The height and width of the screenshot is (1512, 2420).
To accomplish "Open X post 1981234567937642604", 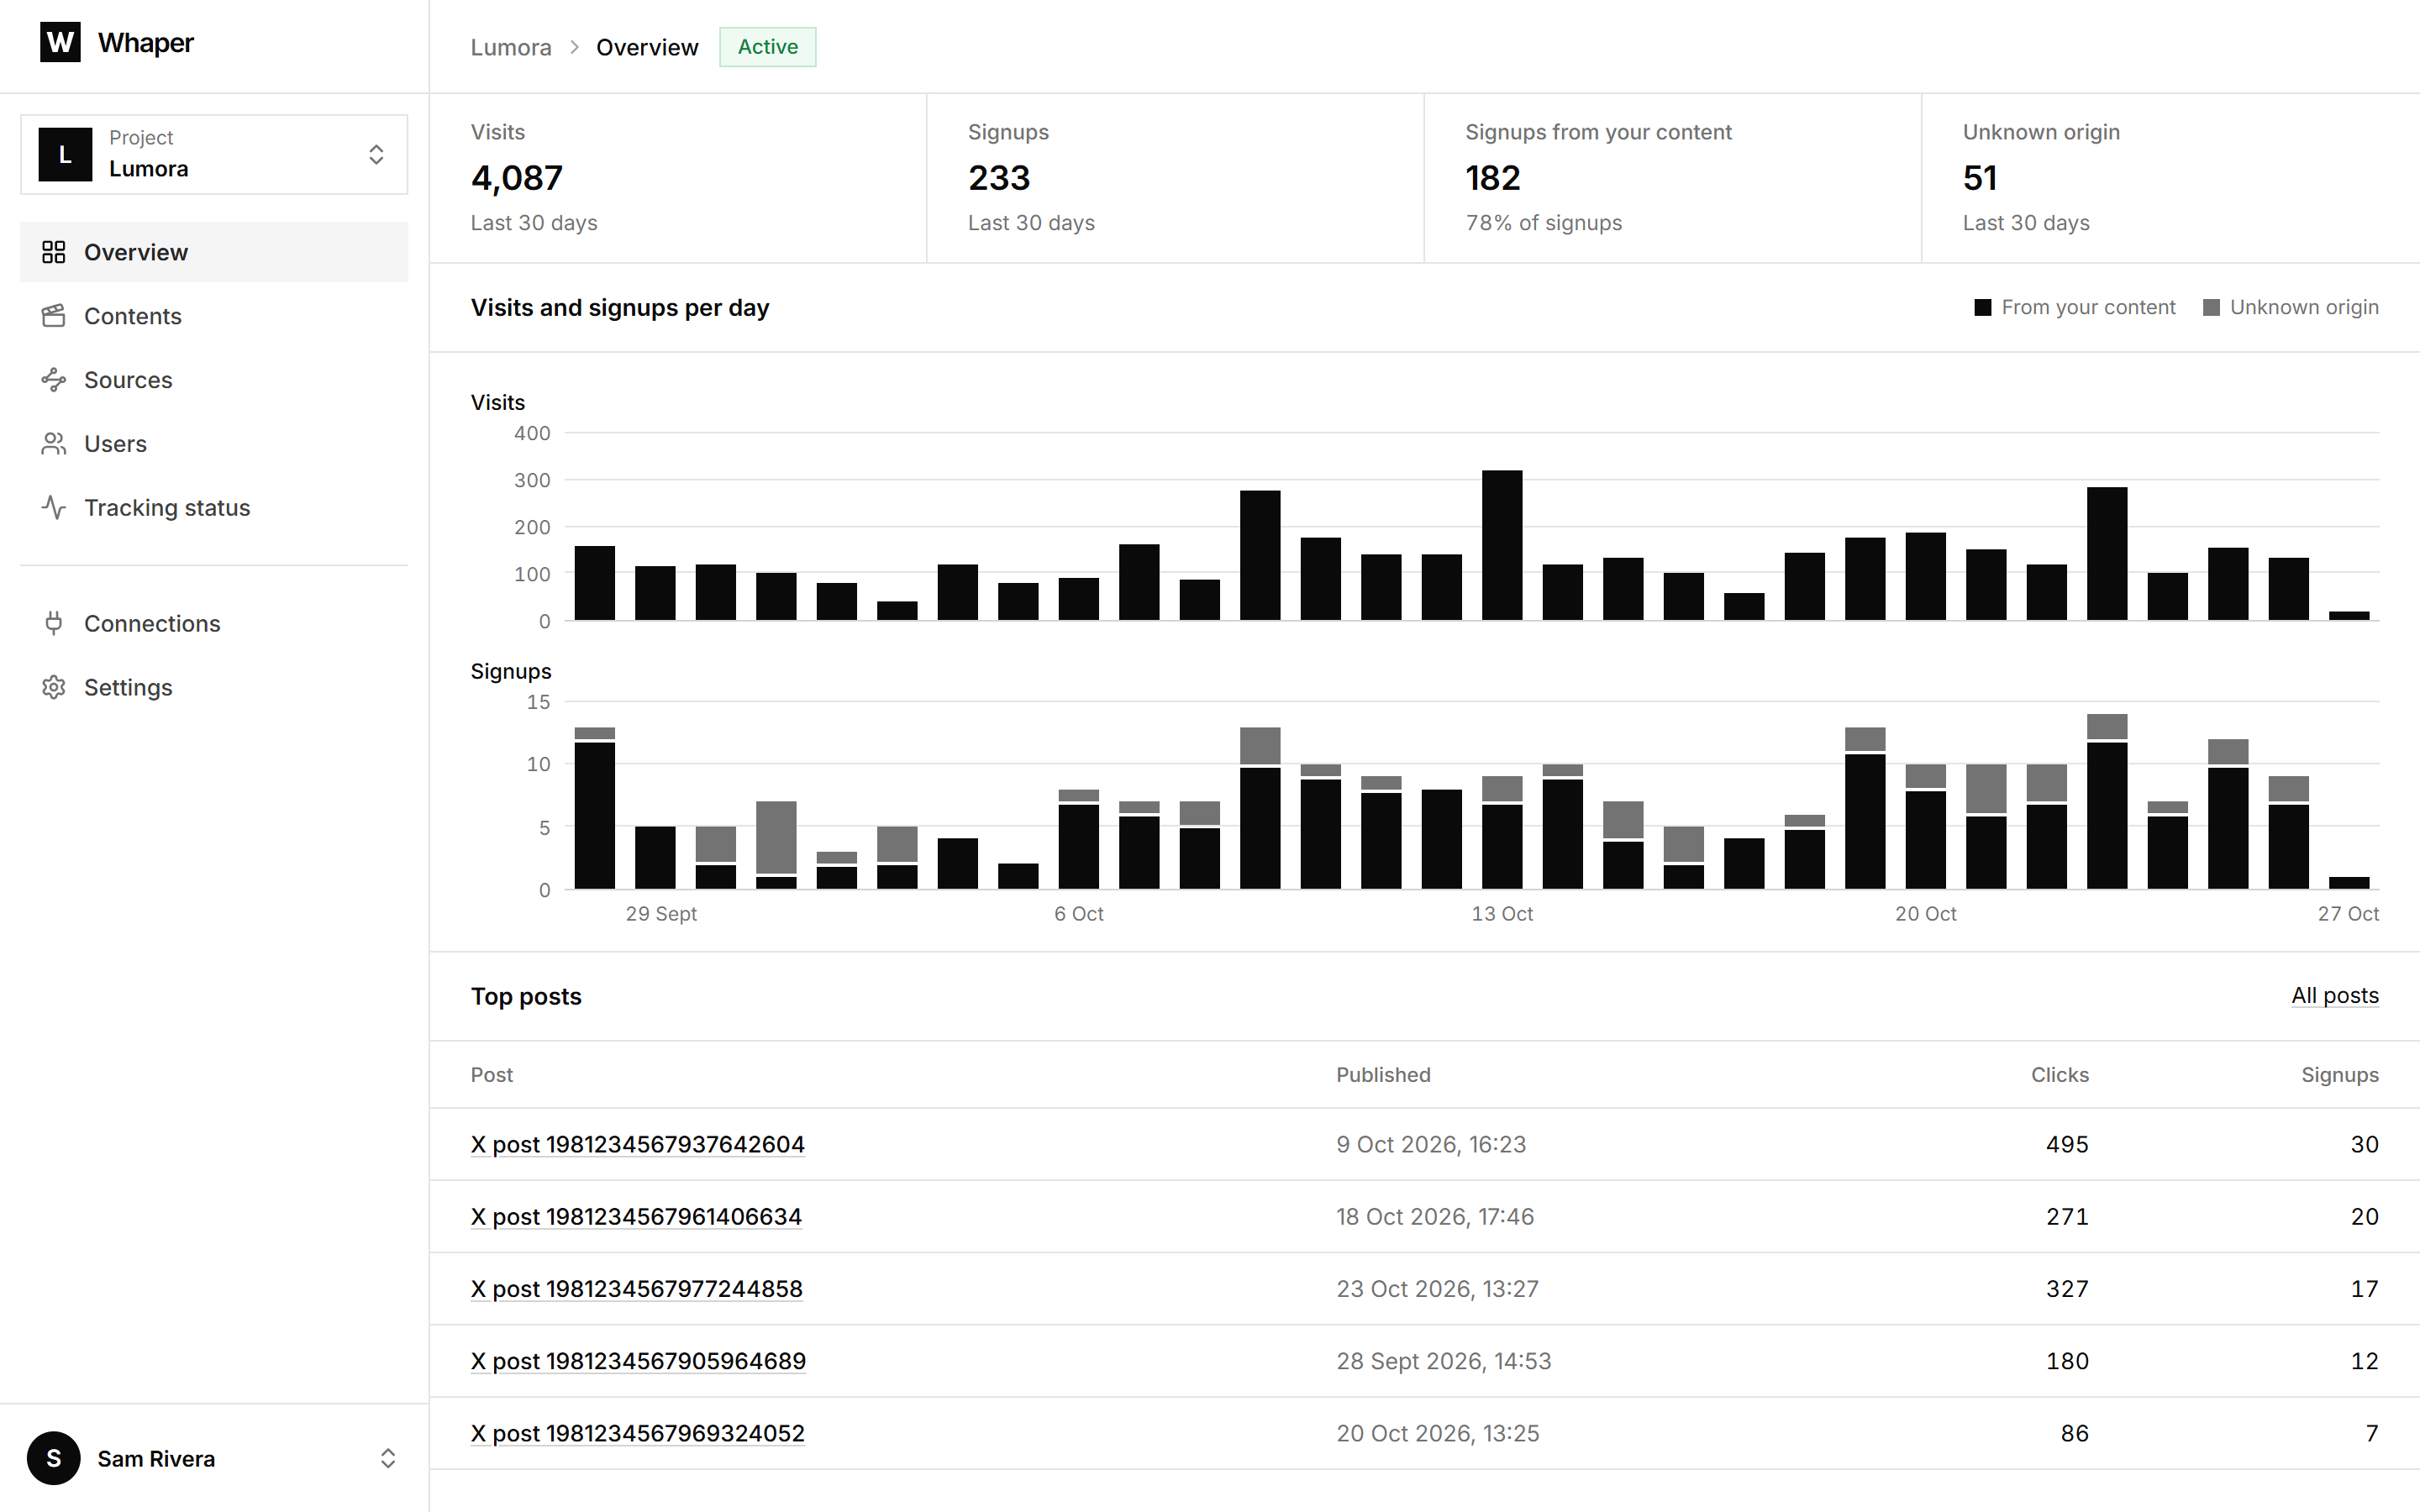I will (638, 1144).
